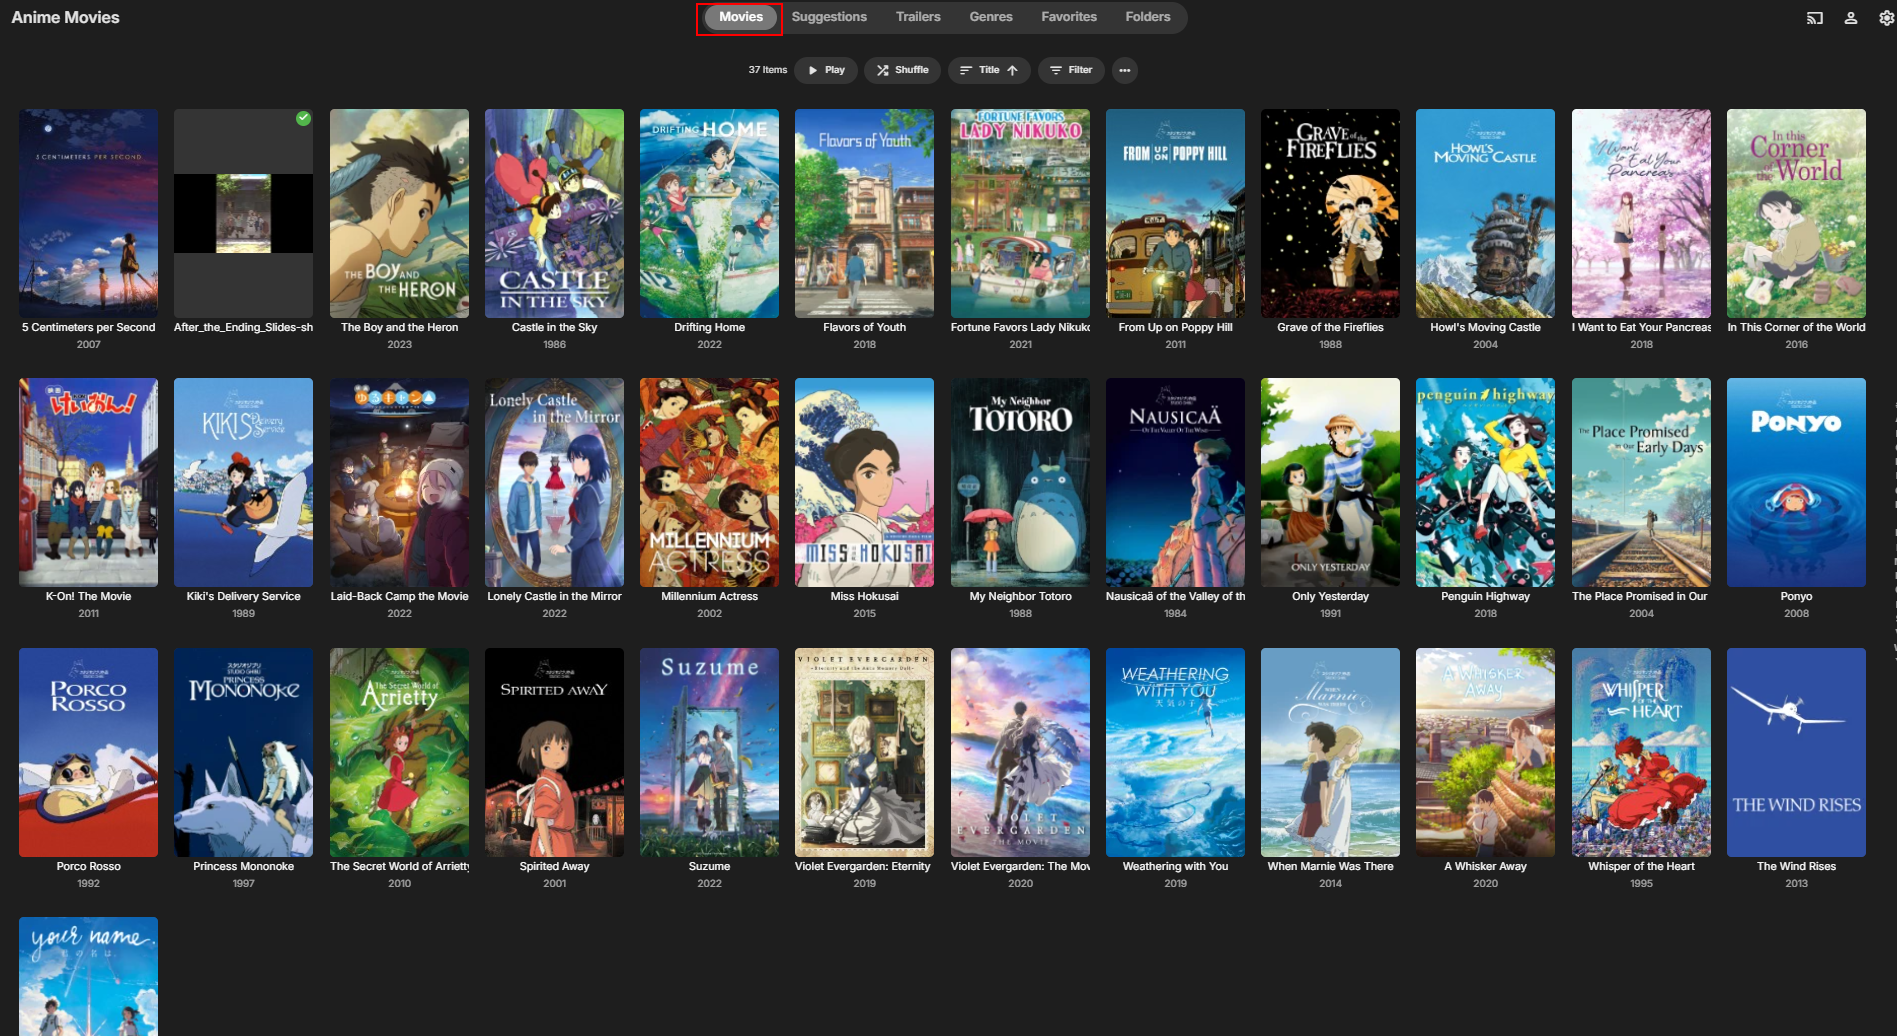Screen dimensions: 1897x1036
Task: Select the A Whisker Away poster
Action: [1485, 752]
